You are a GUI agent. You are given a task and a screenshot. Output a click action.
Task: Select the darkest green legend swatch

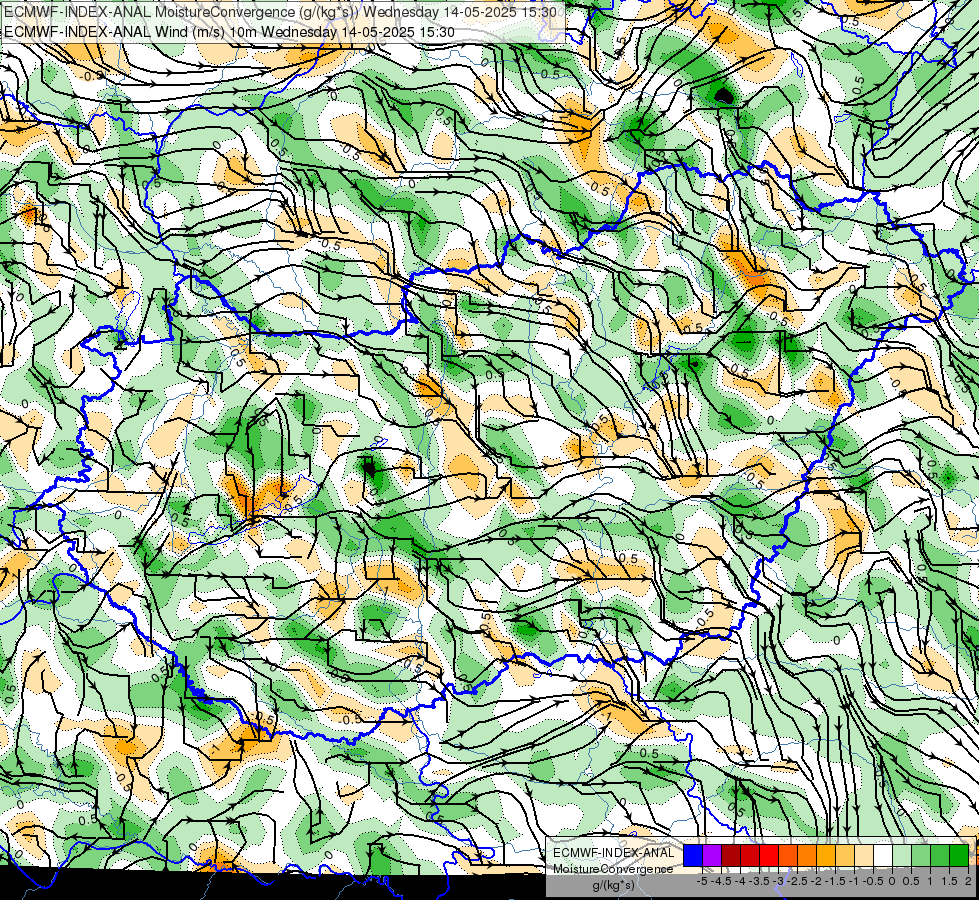[x=958, y=855]
